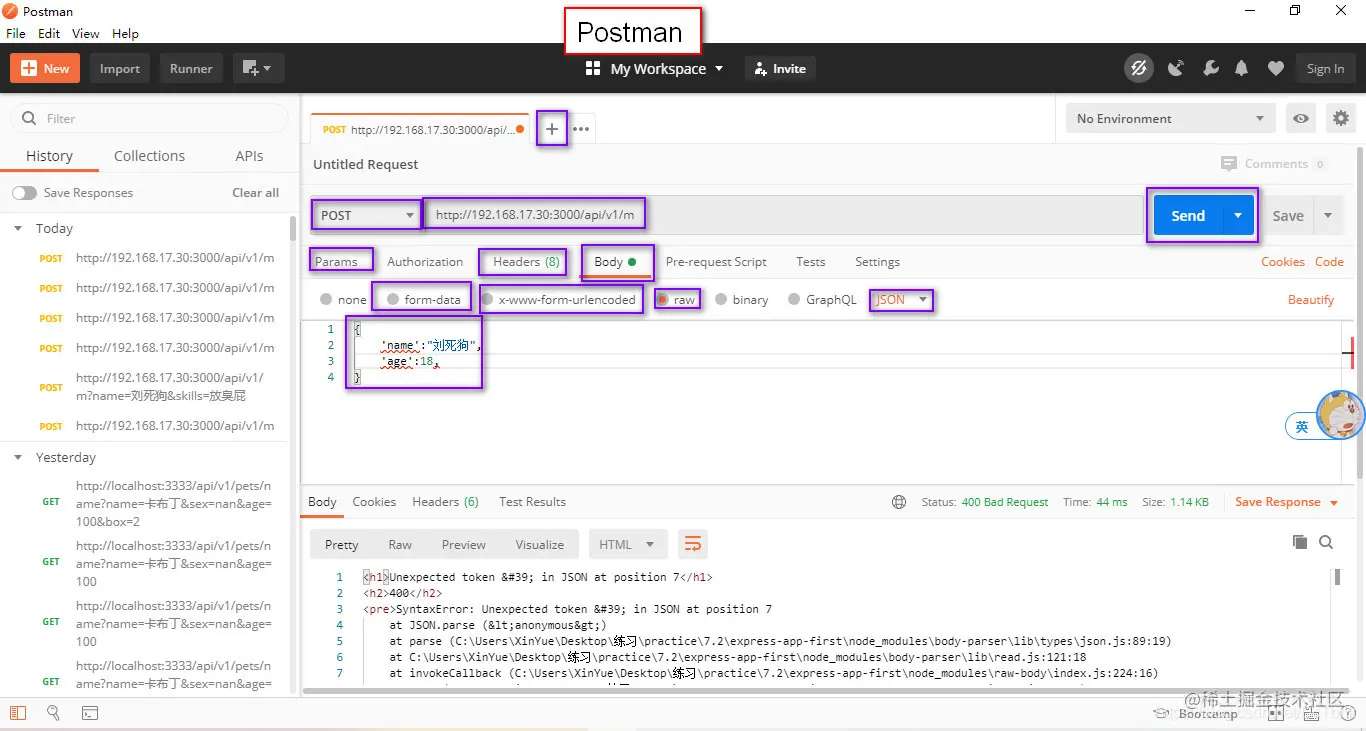Show the Preview response view
1366x731 pixels.
464,545
